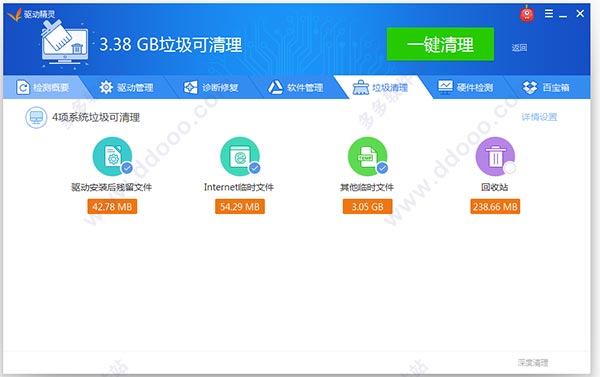
Task: Click the 驱动安装后残留文件 round icon
Action: tap(112, 157)
